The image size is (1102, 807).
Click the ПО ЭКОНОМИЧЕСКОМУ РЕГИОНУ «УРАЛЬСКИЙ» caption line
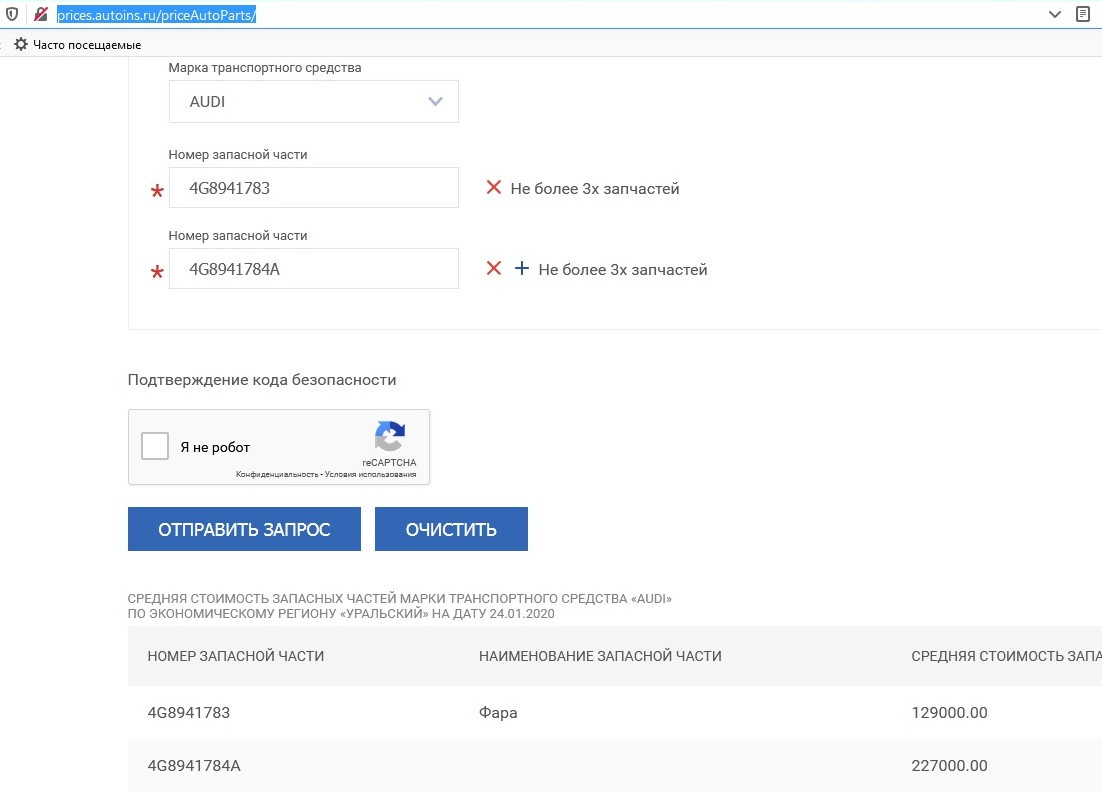pyautogui.click(x=341, y=614)
